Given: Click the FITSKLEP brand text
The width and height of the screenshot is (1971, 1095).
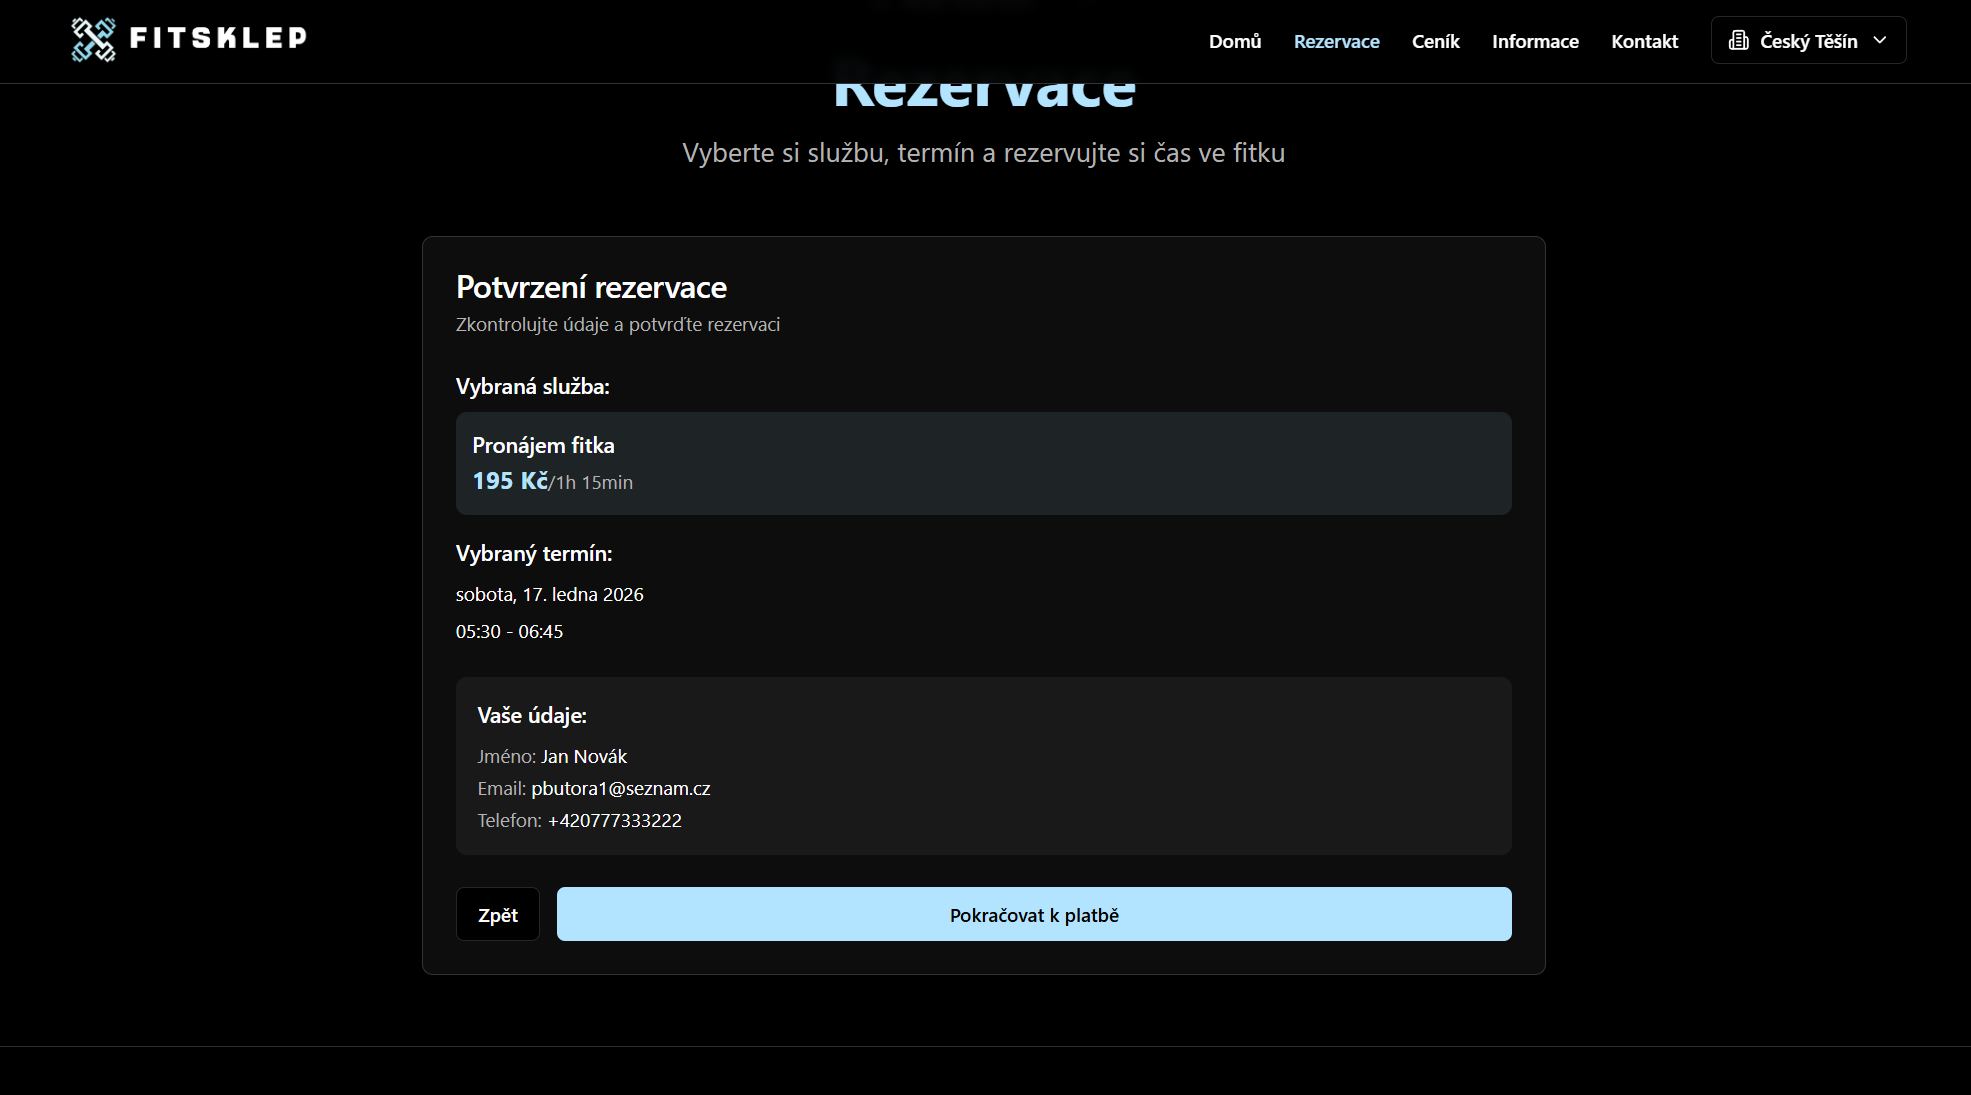Looking at the screenshot, I should coord(218,38).
